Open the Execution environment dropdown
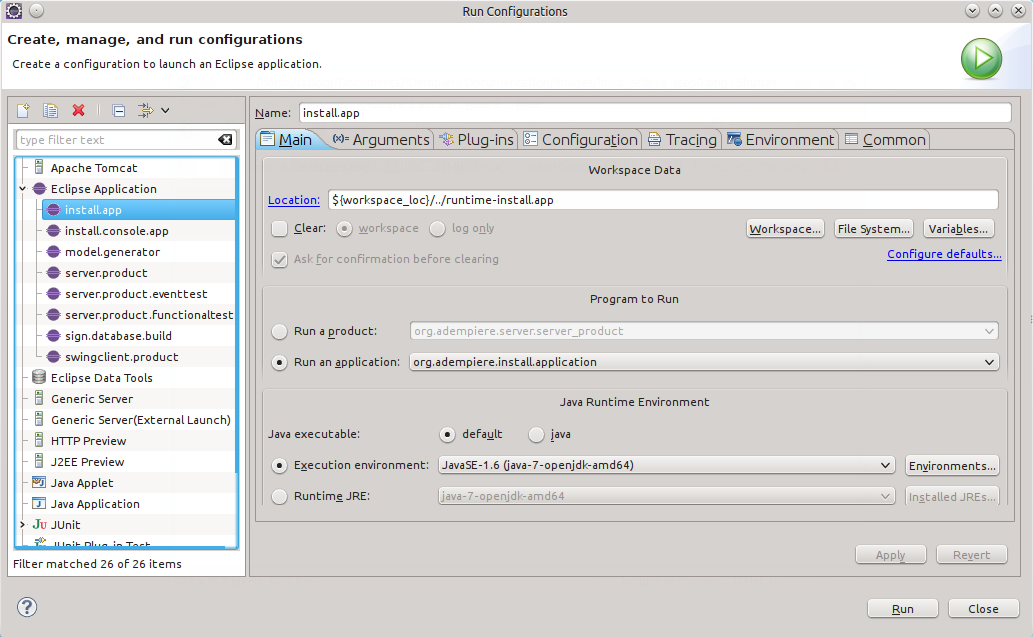Screen dimensions: 1033x637 (x=885, y=465)
